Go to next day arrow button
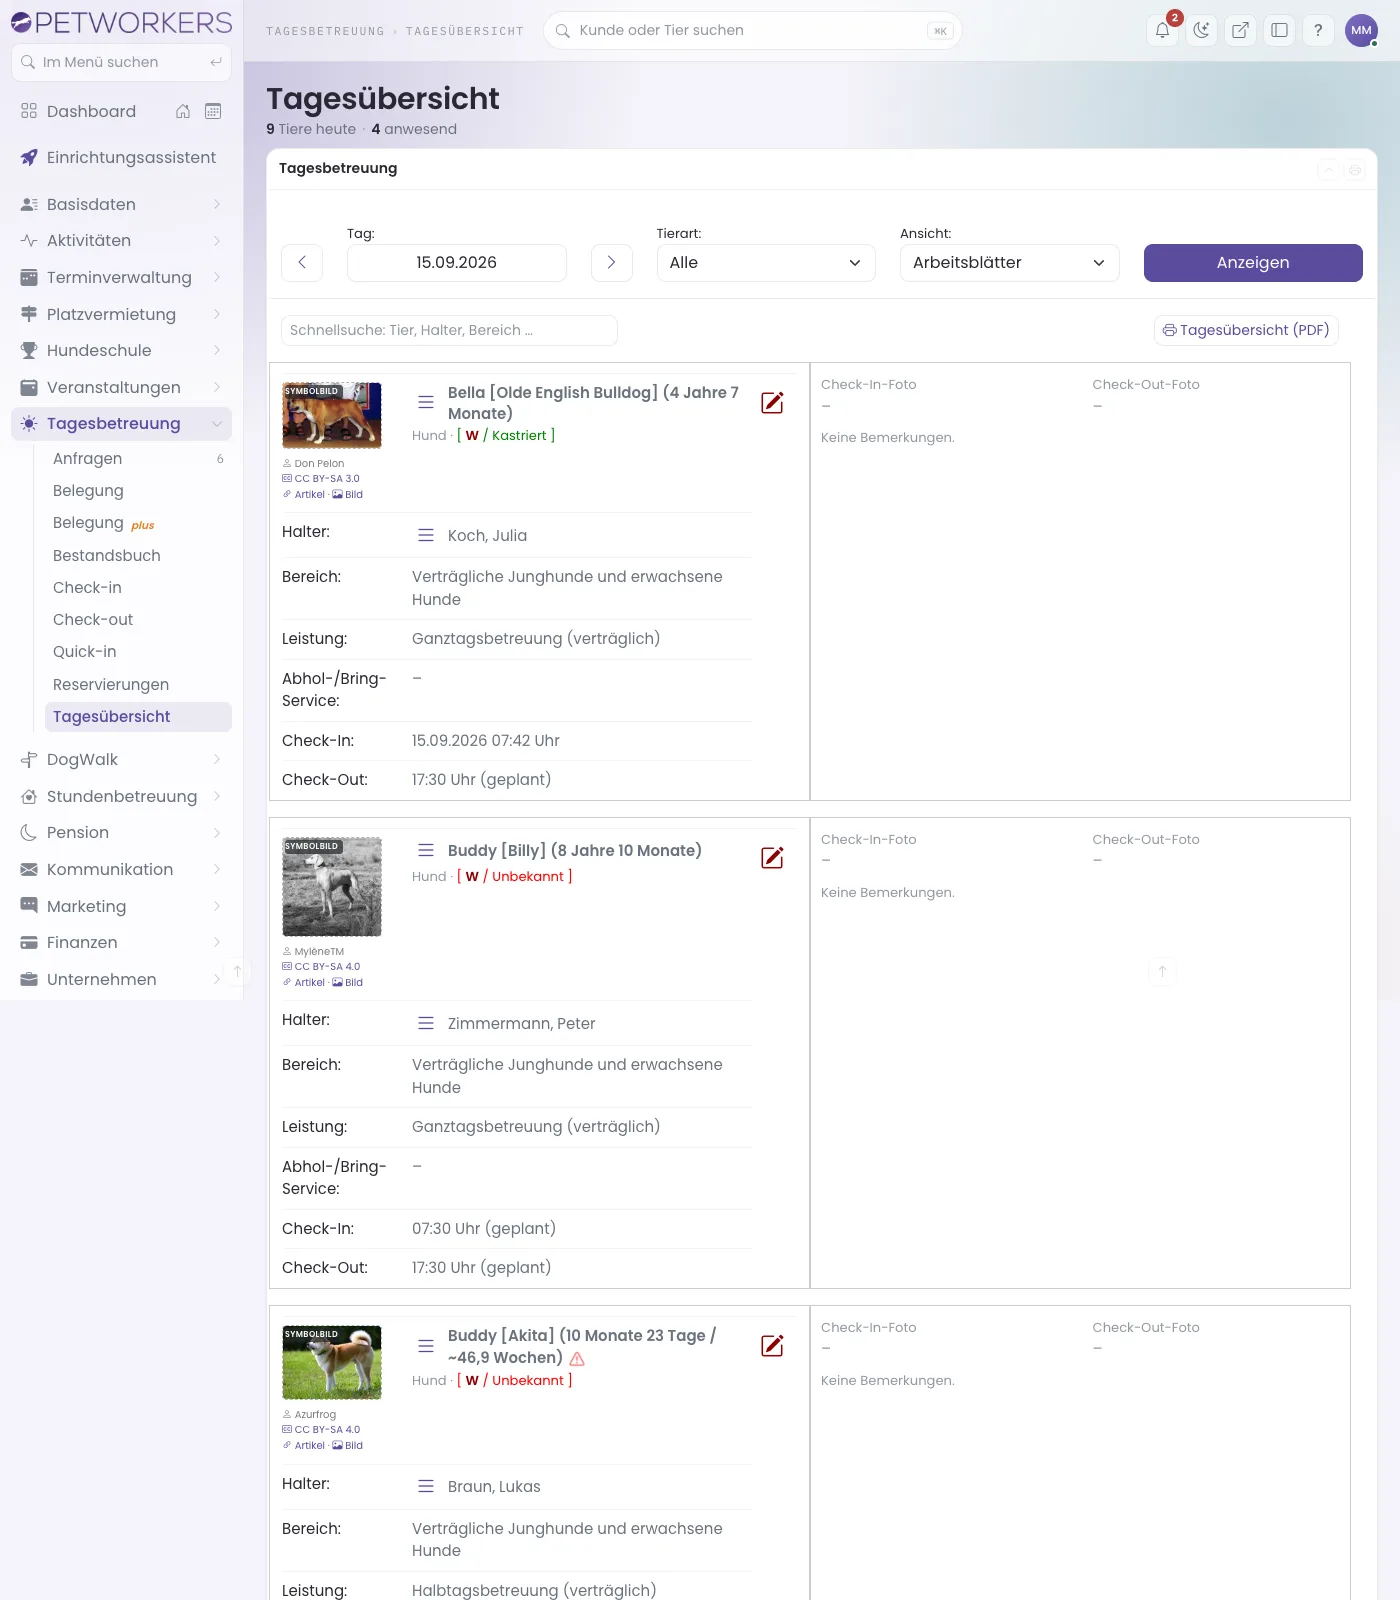 pos(611,262)
